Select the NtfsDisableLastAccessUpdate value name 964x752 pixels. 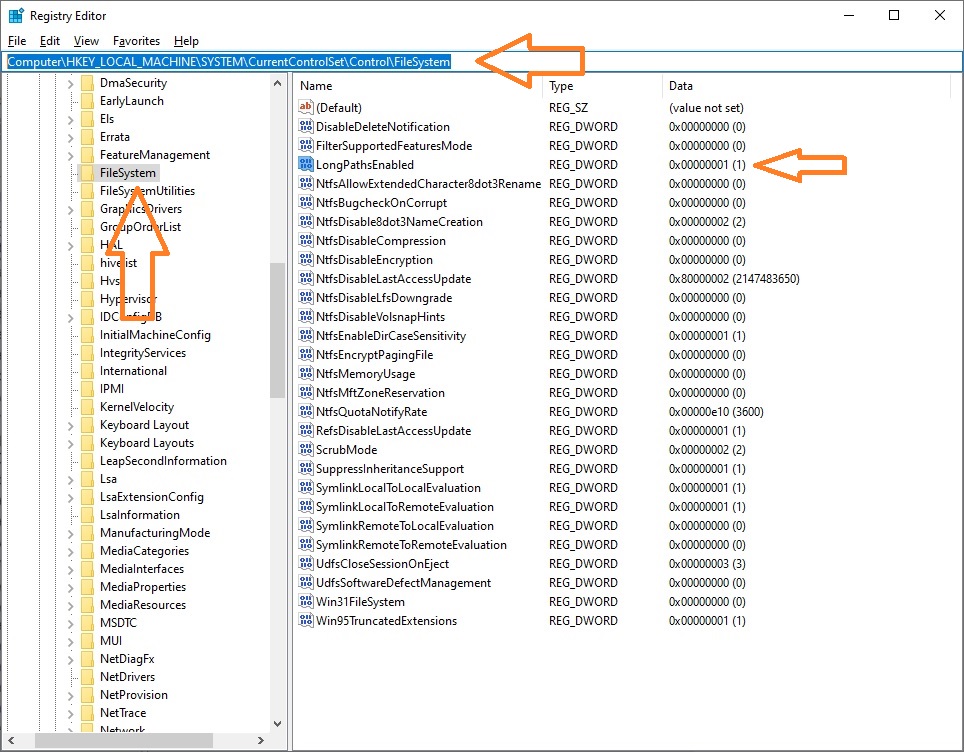point(393,279)
